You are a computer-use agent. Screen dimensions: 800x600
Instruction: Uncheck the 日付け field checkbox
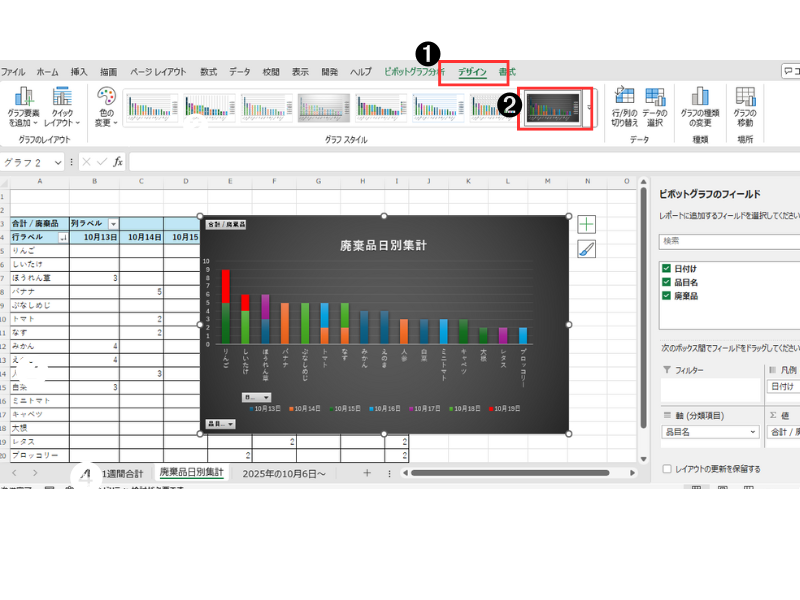point(666,268)
